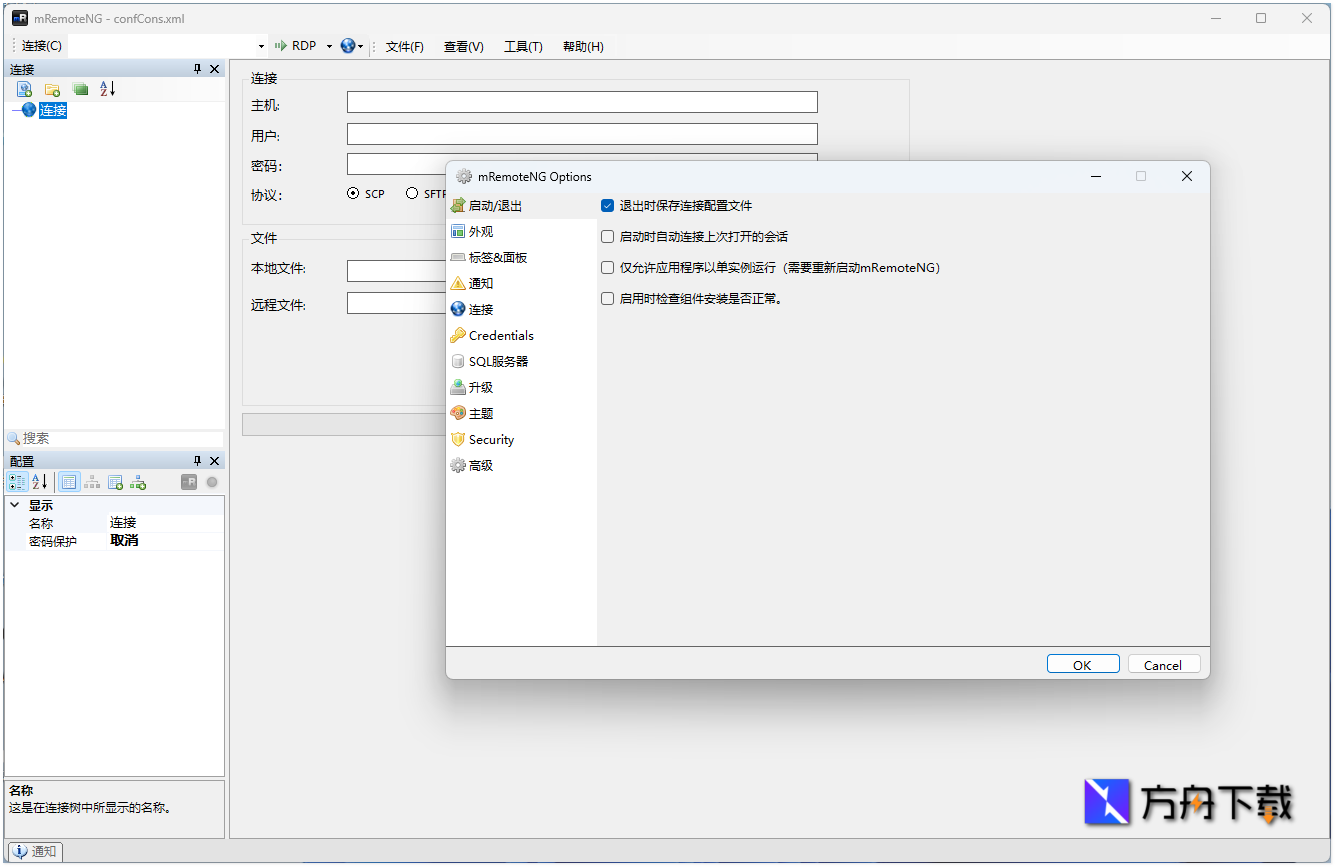Click the green screens view icon
Image resolution: width=1335 pixels, height=867 pixels.
[80, 89]
